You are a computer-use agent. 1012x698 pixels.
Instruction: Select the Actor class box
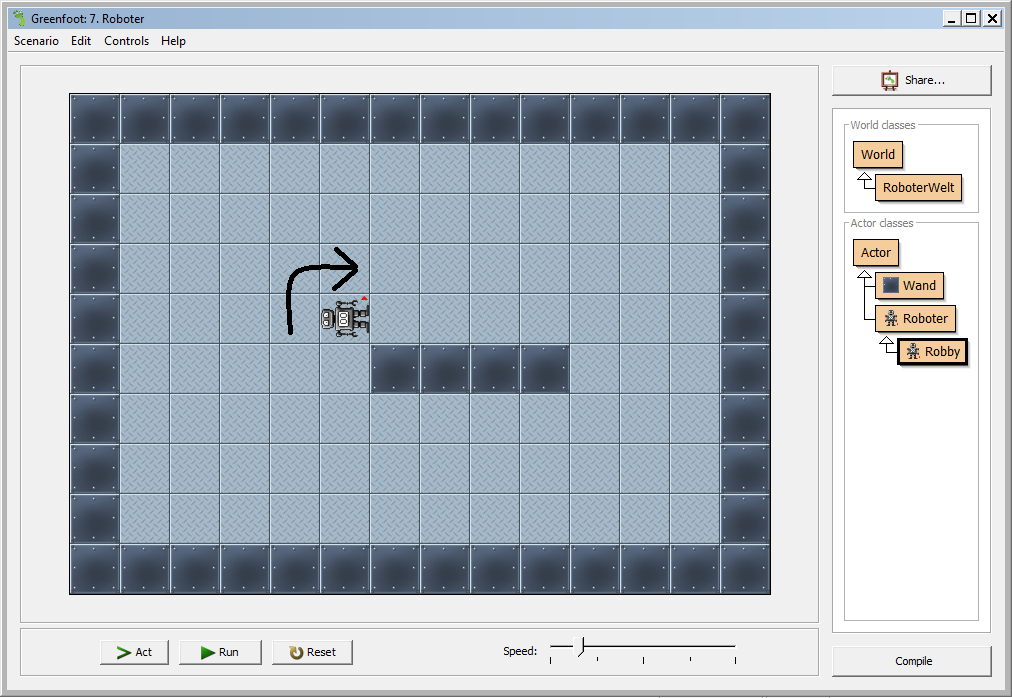coord(875,252)
